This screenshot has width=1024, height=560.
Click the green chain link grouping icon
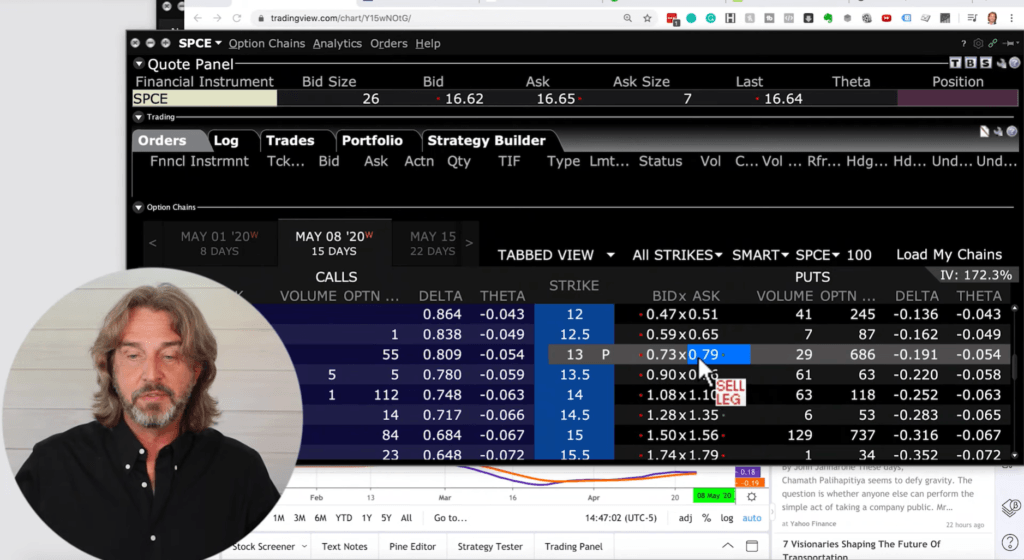point(993,44)
